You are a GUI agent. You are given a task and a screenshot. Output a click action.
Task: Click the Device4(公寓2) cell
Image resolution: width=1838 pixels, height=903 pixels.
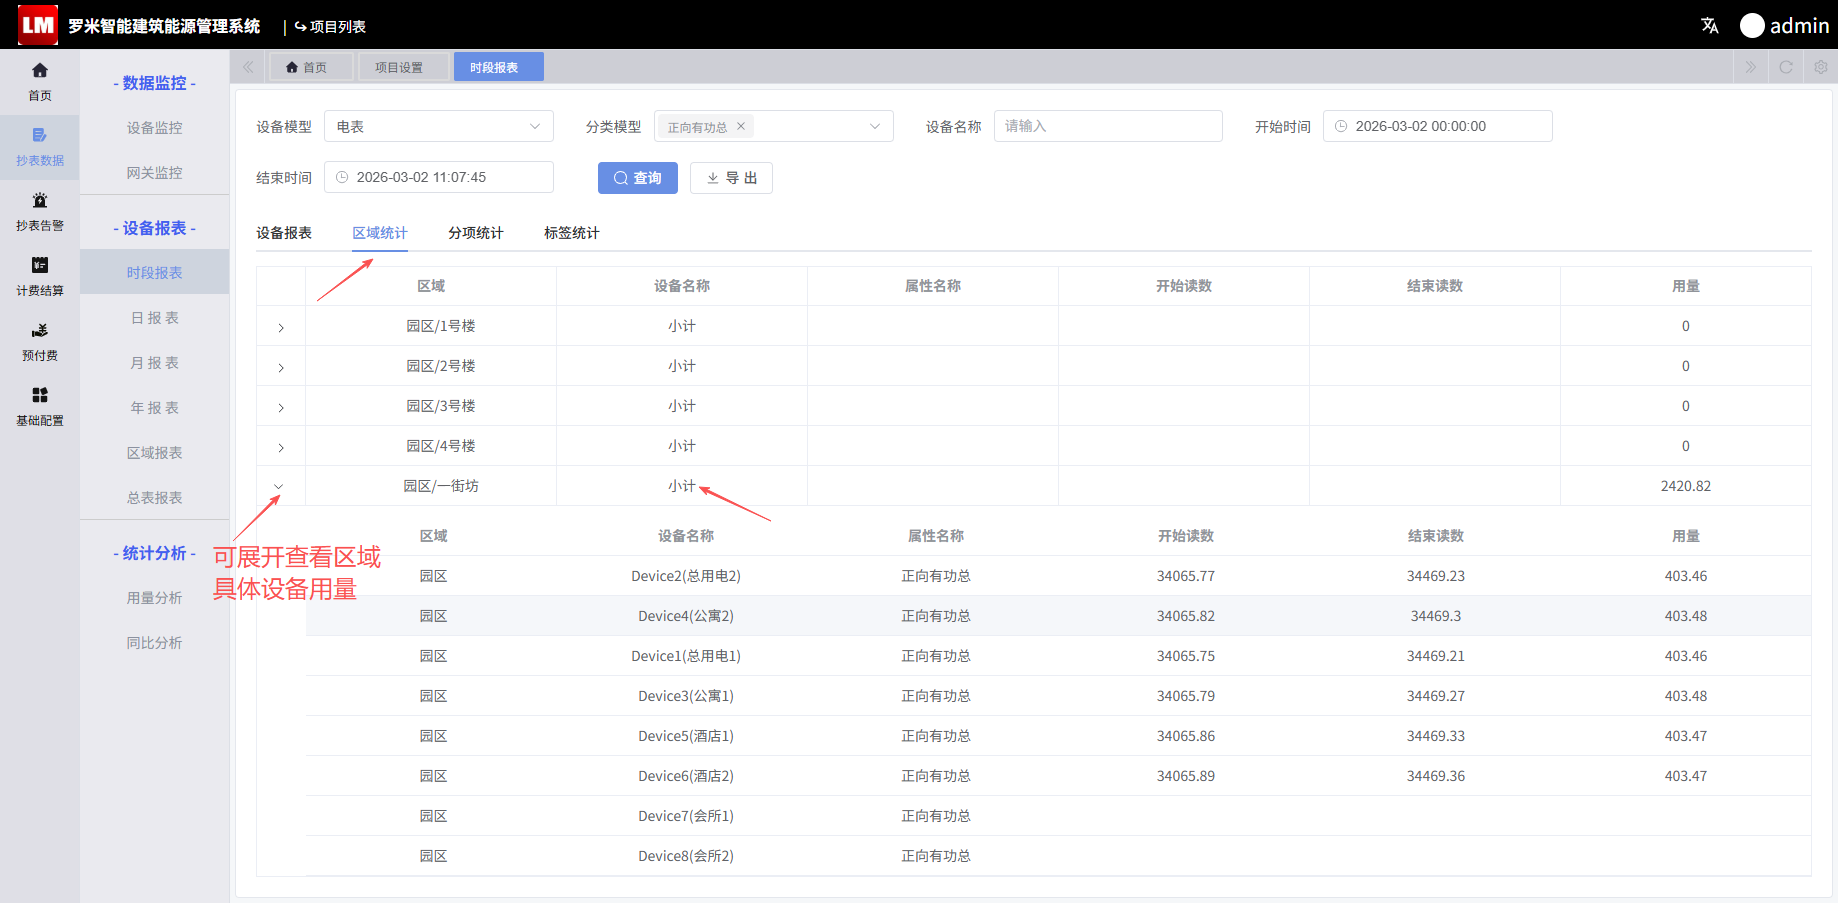click(686, 616)
